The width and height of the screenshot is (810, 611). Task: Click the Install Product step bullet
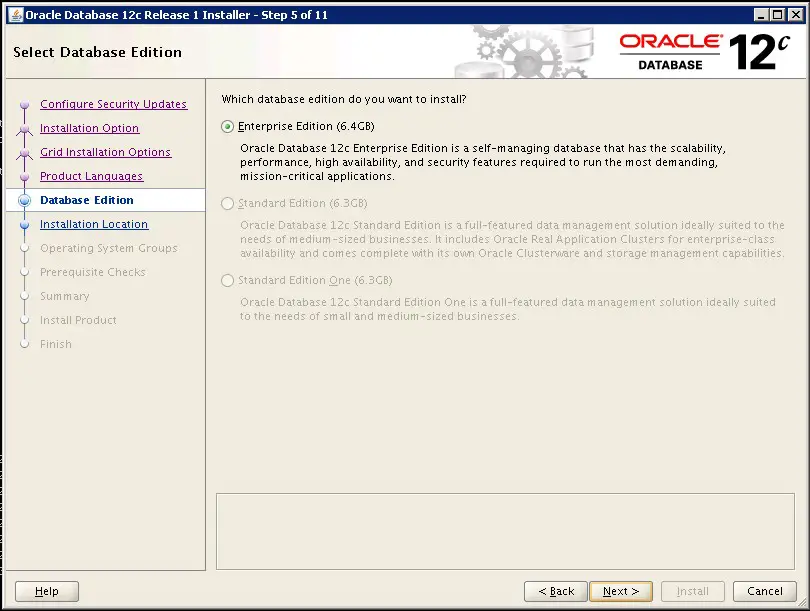(x=24, y=320)
